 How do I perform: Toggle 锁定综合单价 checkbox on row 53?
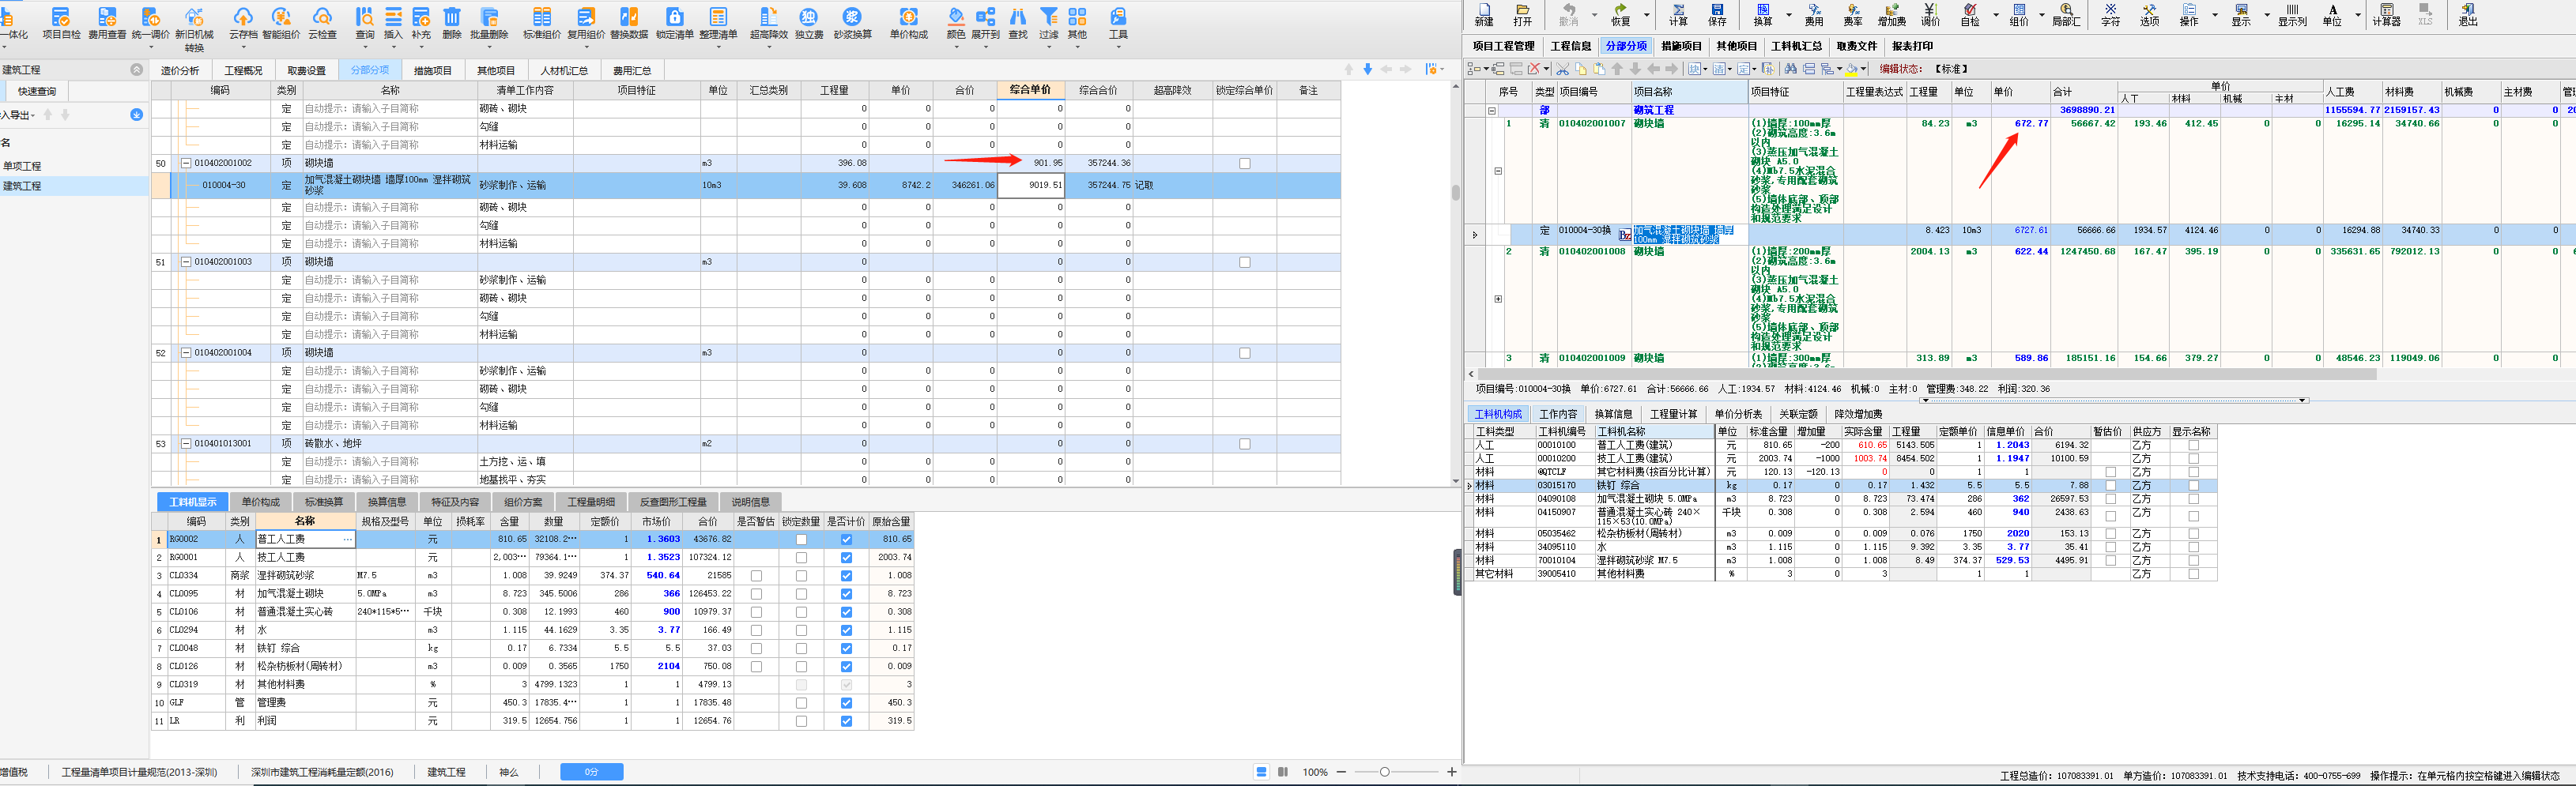click(1245, 444)
